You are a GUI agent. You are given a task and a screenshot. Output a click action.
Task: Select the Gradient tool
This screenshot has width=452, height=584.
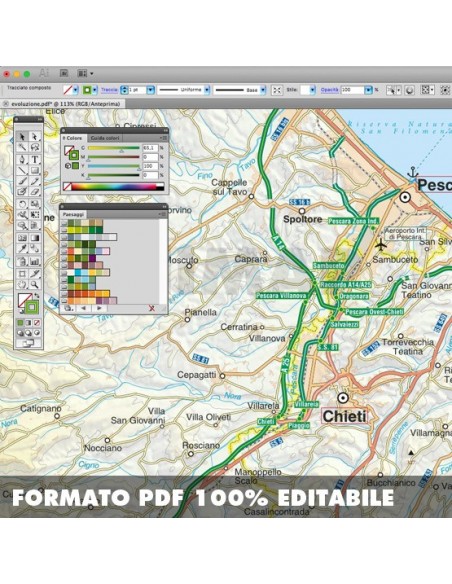pos(35,238)
